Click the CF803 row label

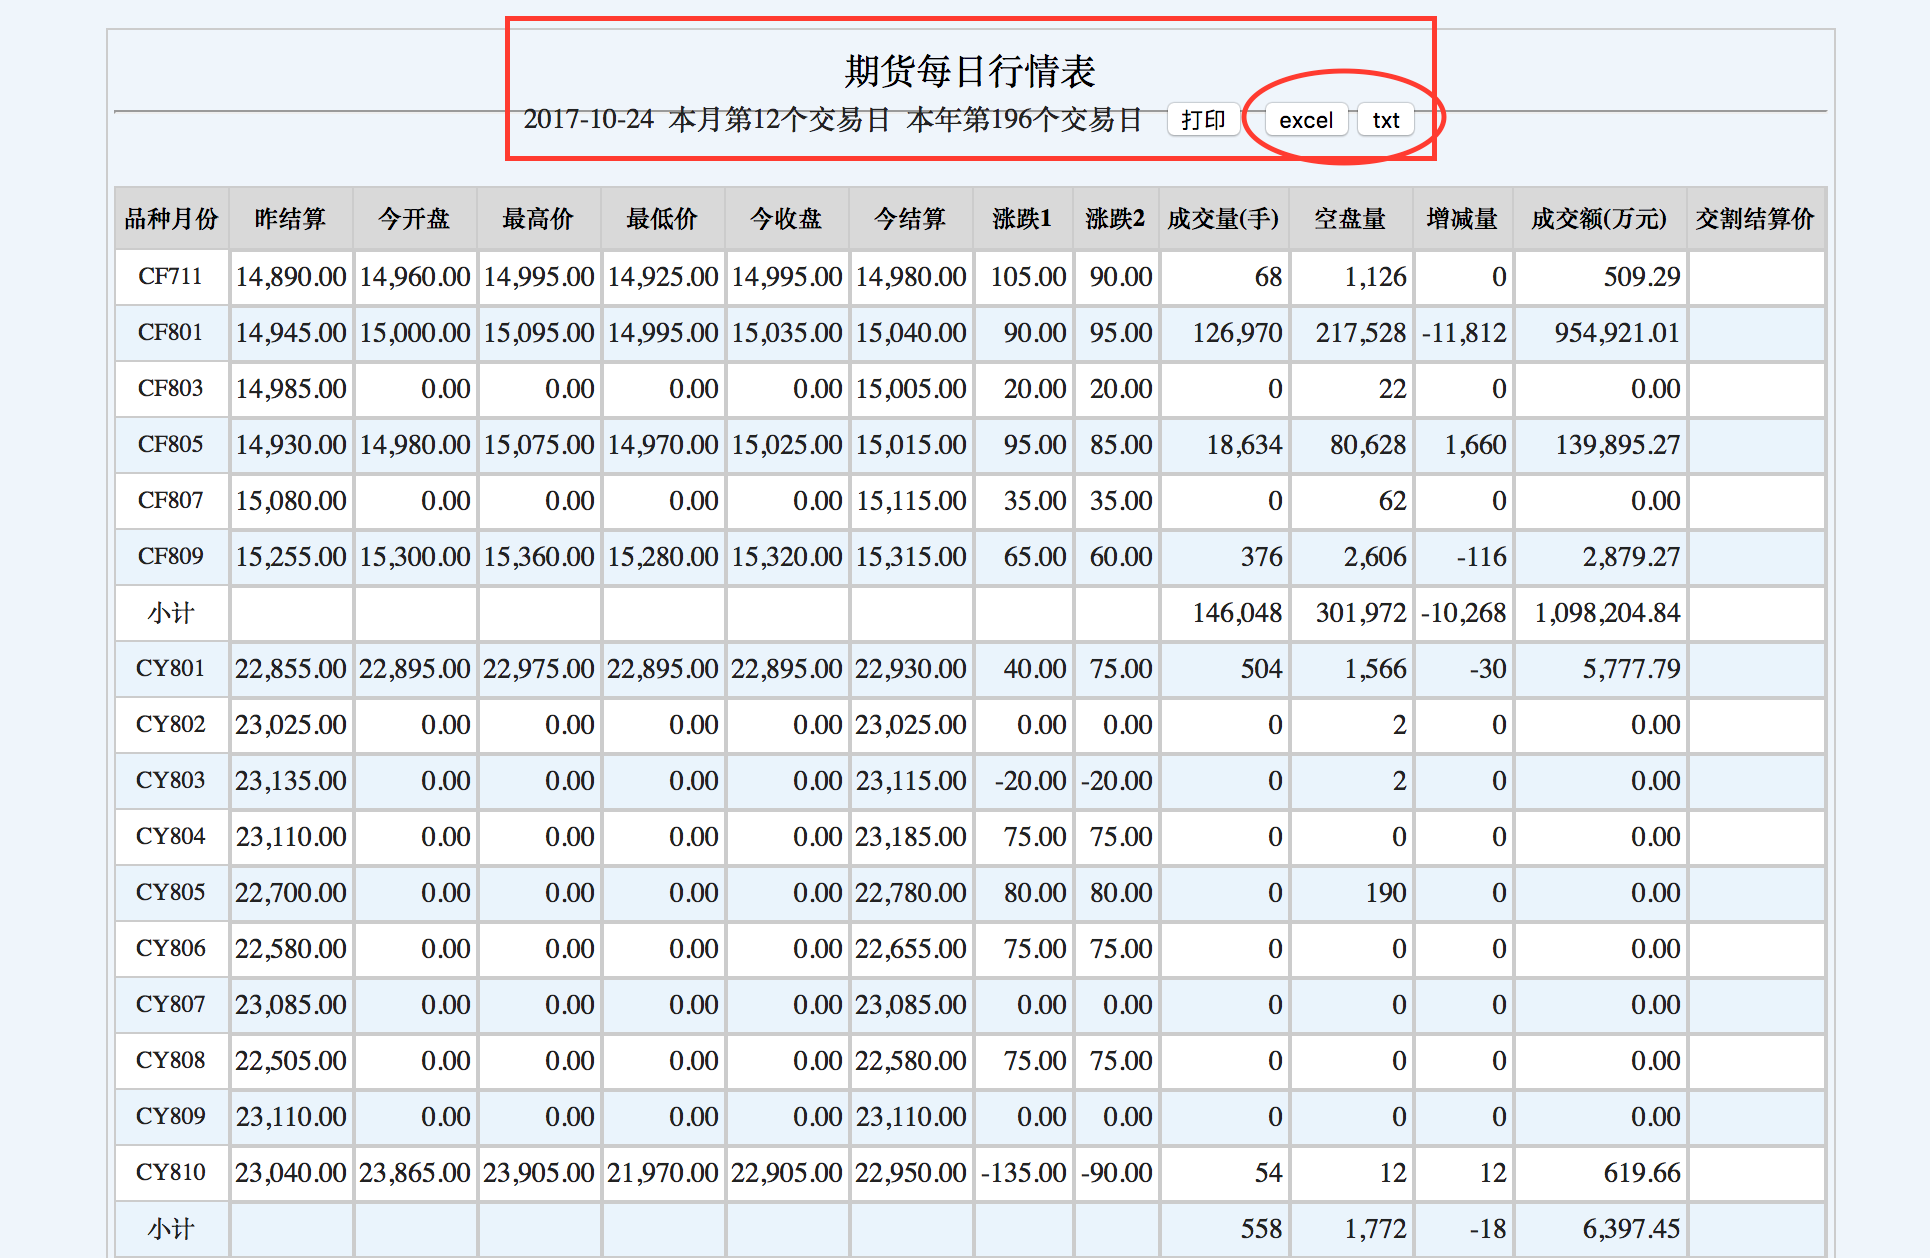171,388
